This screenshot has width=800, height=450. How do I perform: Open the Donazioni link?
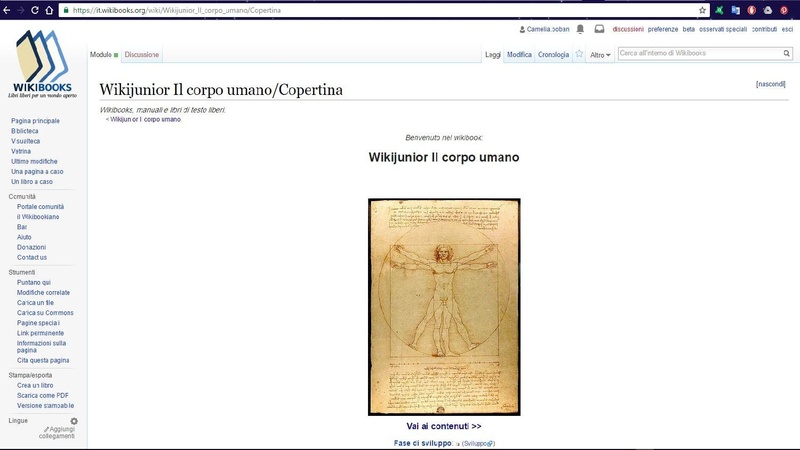click(x=31, y=247)
